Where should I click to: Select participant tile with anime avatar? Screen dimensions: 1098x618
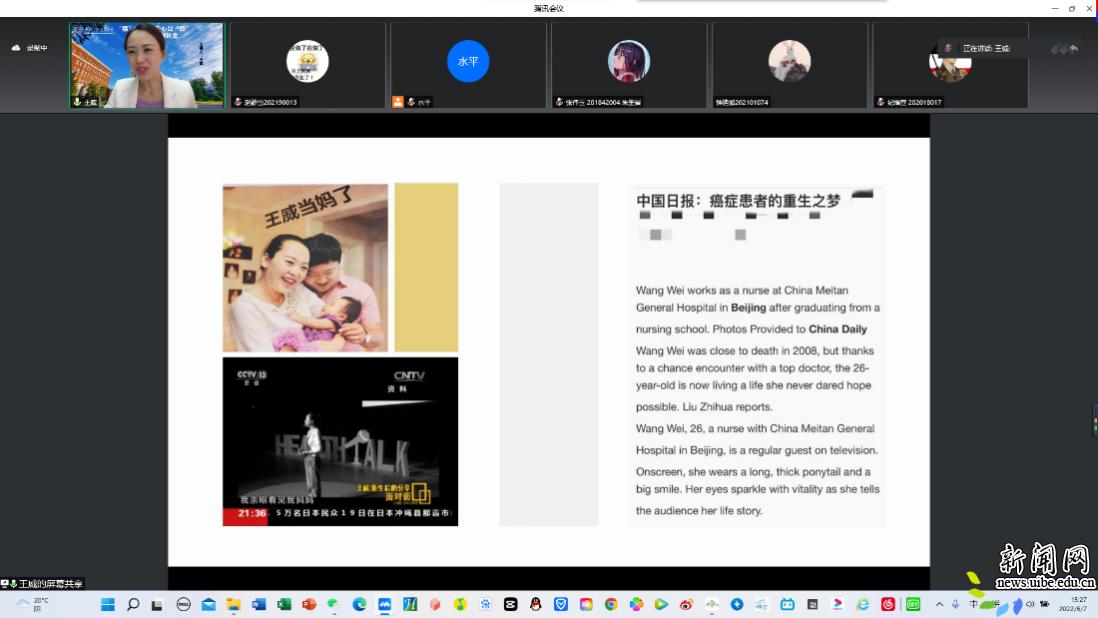click(x=629, y=65)
